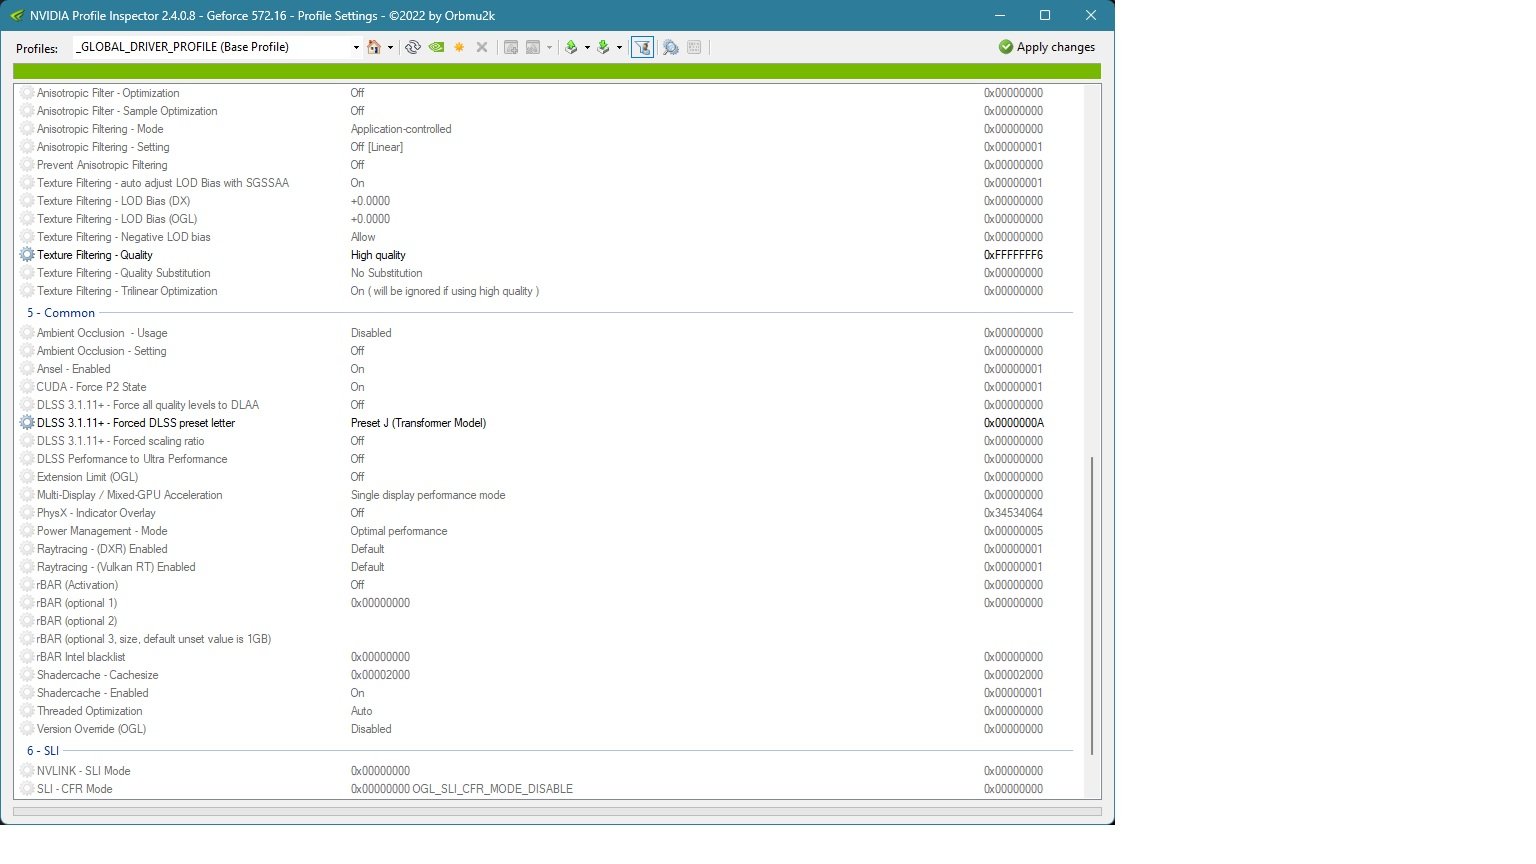The width and height of the screenshot is (1536, 864).
Task: Click hex value 0xFFFFFFF6
Action: 1013,255
